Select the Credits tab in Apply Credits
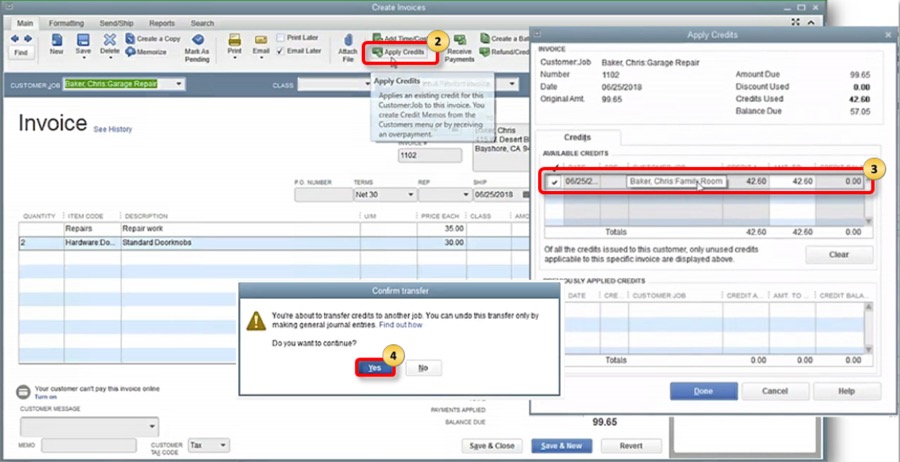Viewport: 900px width, 462px height. pyautogui.click(x=577, y=138)
